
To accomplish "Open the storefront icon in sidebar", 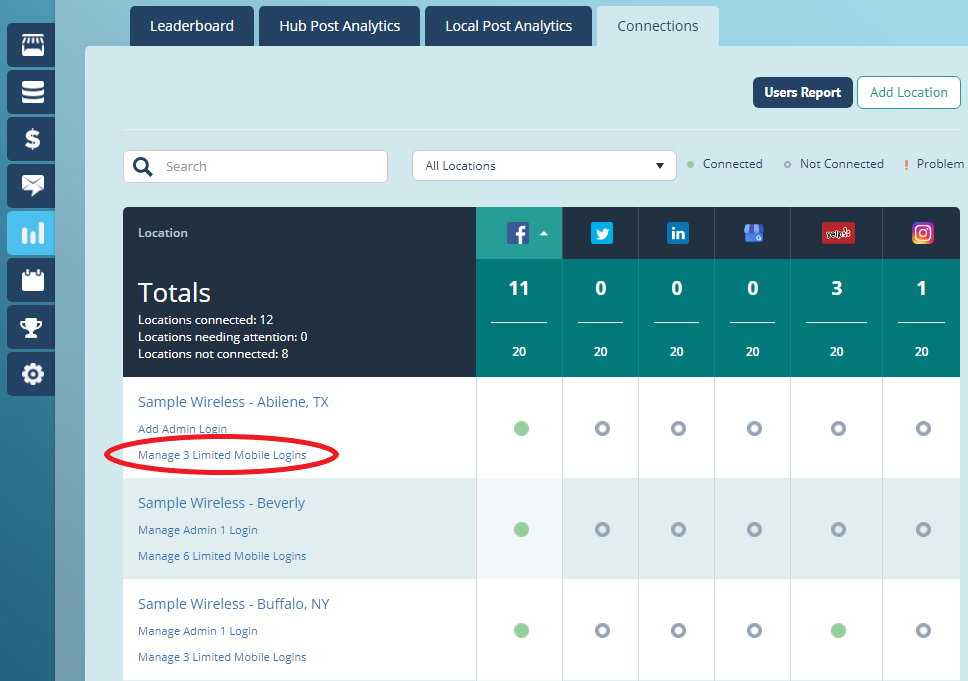I will pyautogui.click(x=32, y=45).
